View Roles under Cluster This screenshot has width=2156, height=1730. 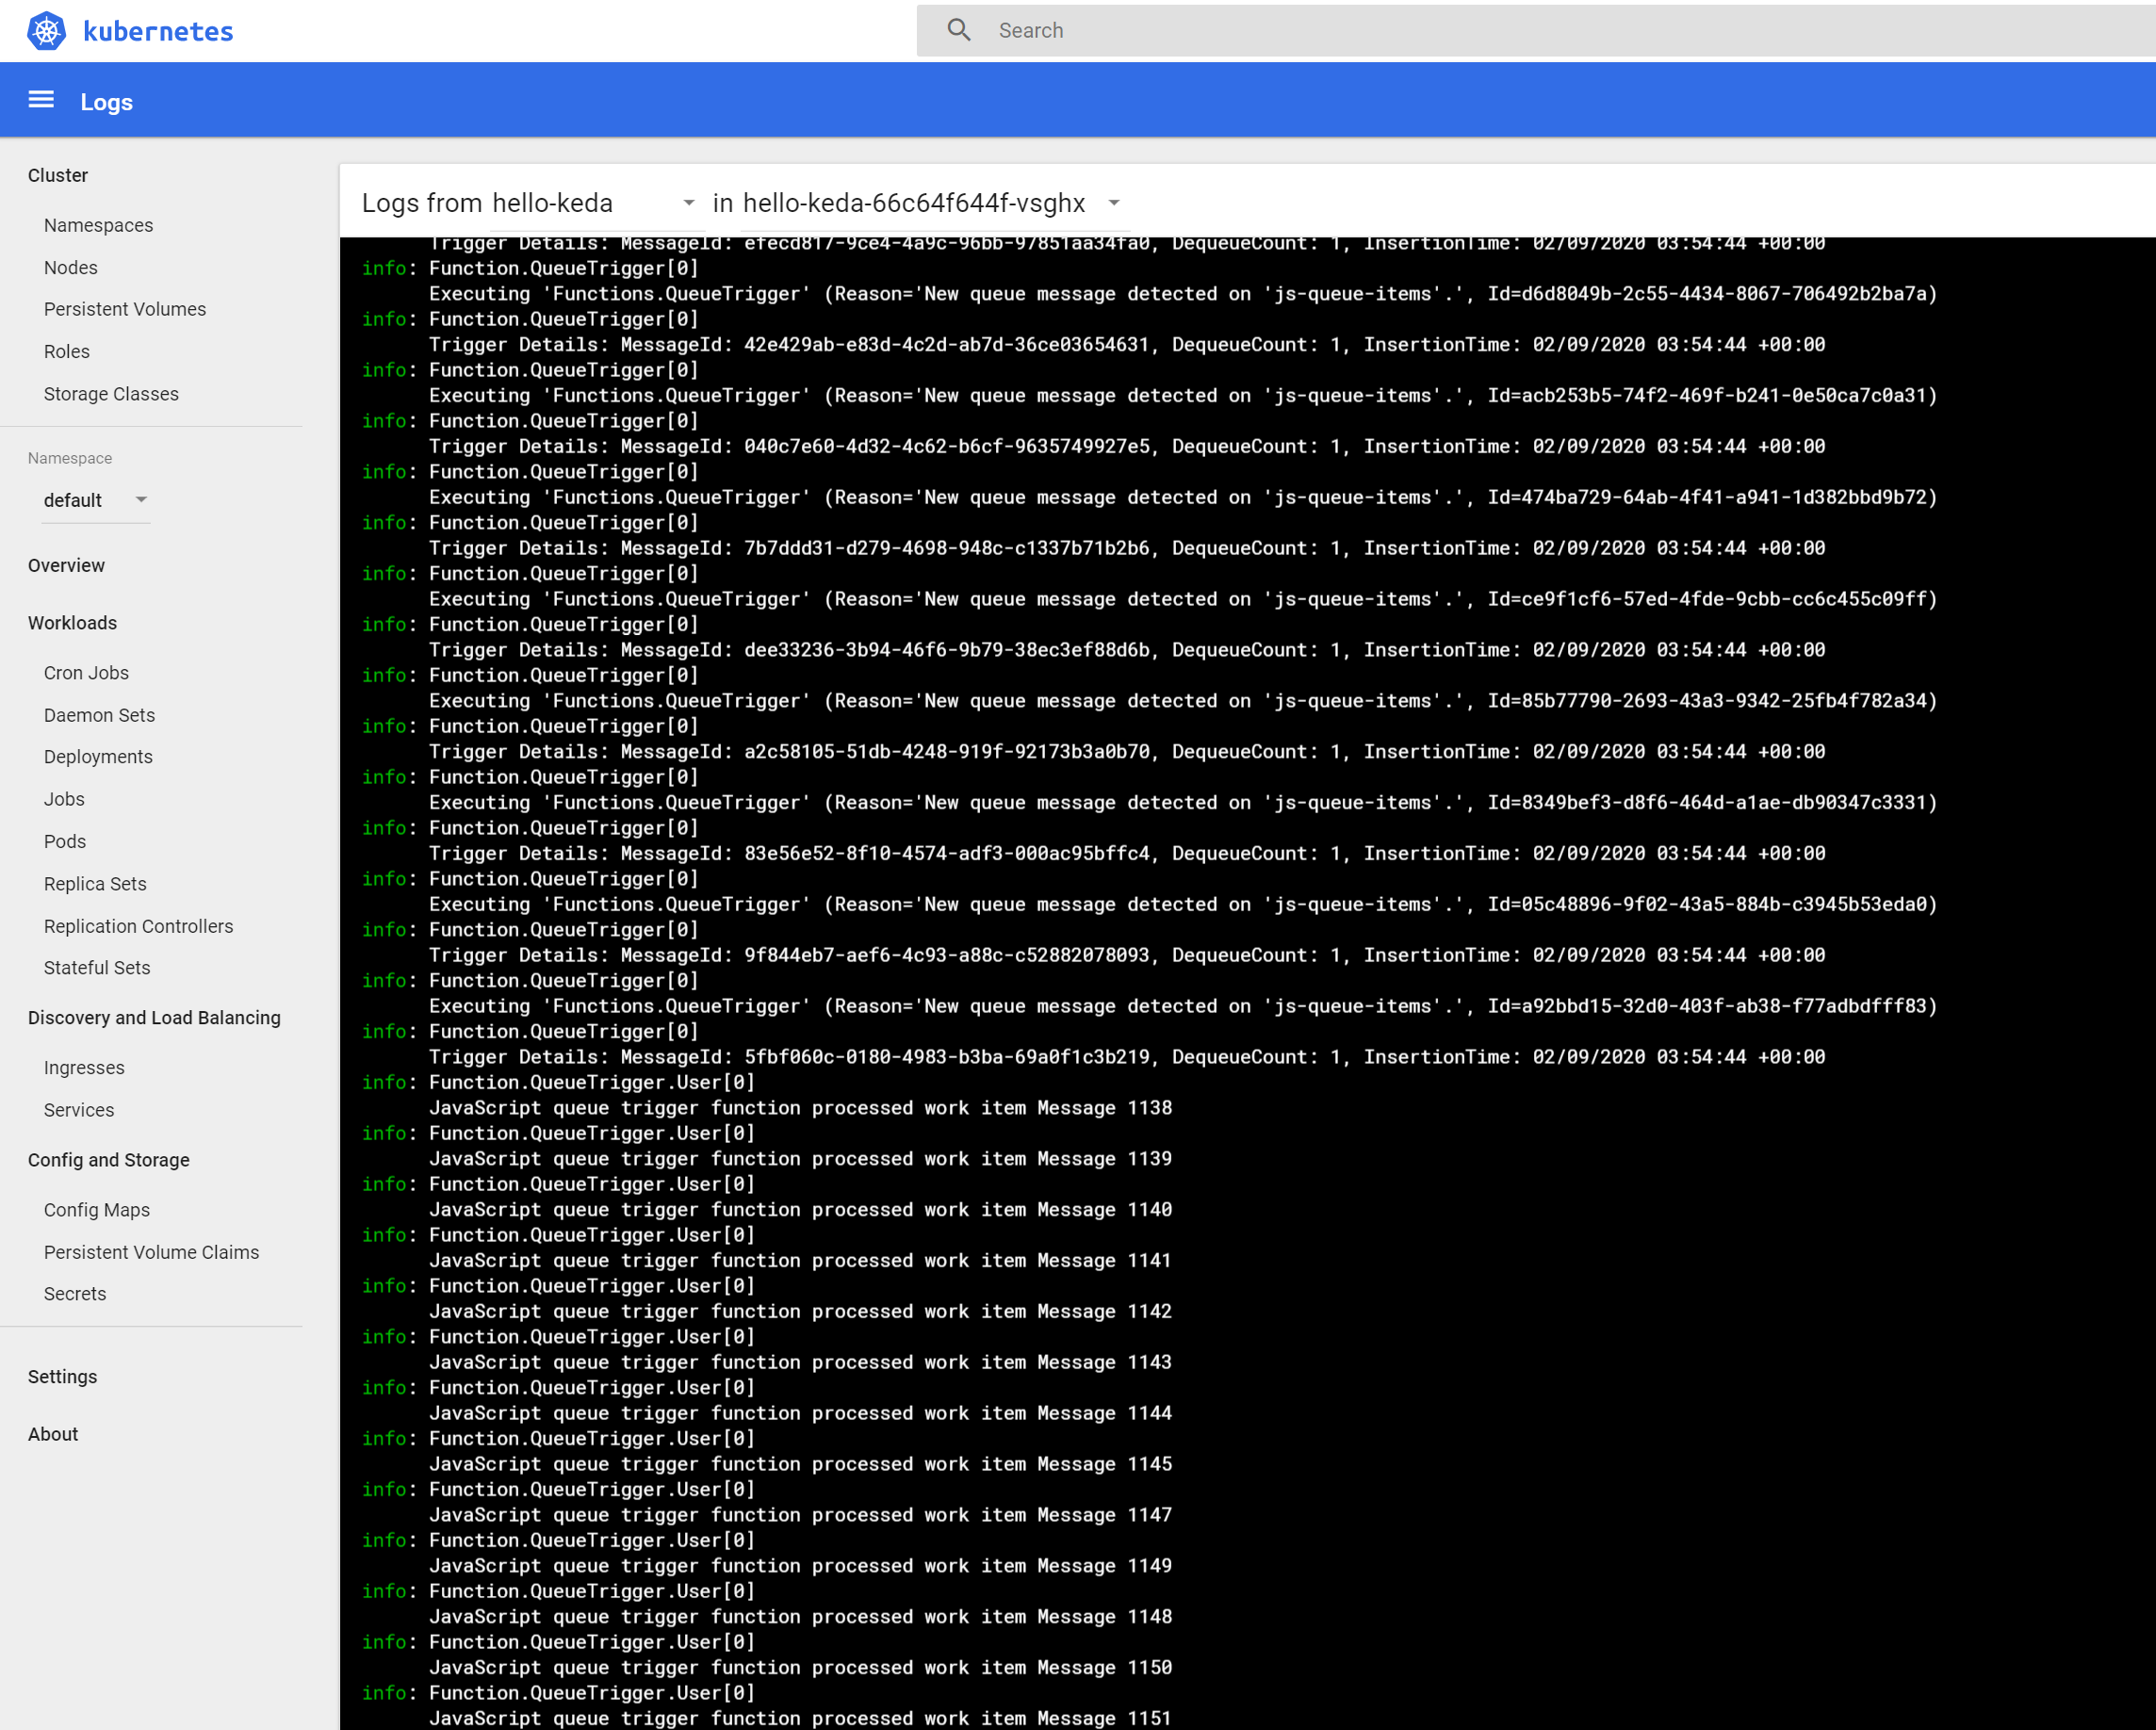tap(66, 351)
